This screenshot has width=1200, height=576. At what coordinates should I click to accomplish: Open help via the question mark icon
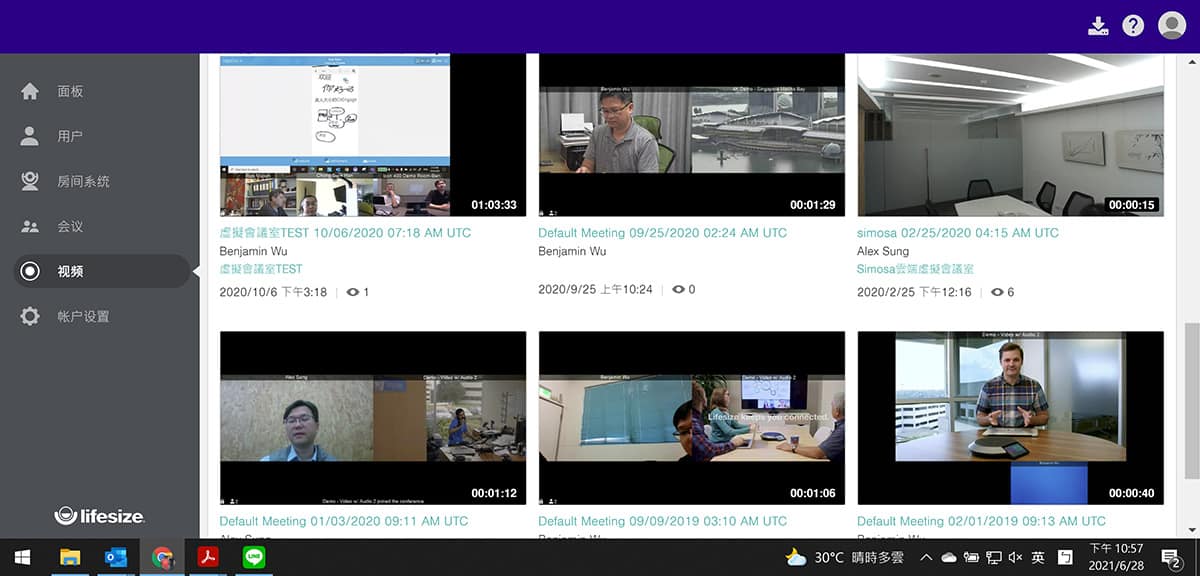(x=1133, y=26)
